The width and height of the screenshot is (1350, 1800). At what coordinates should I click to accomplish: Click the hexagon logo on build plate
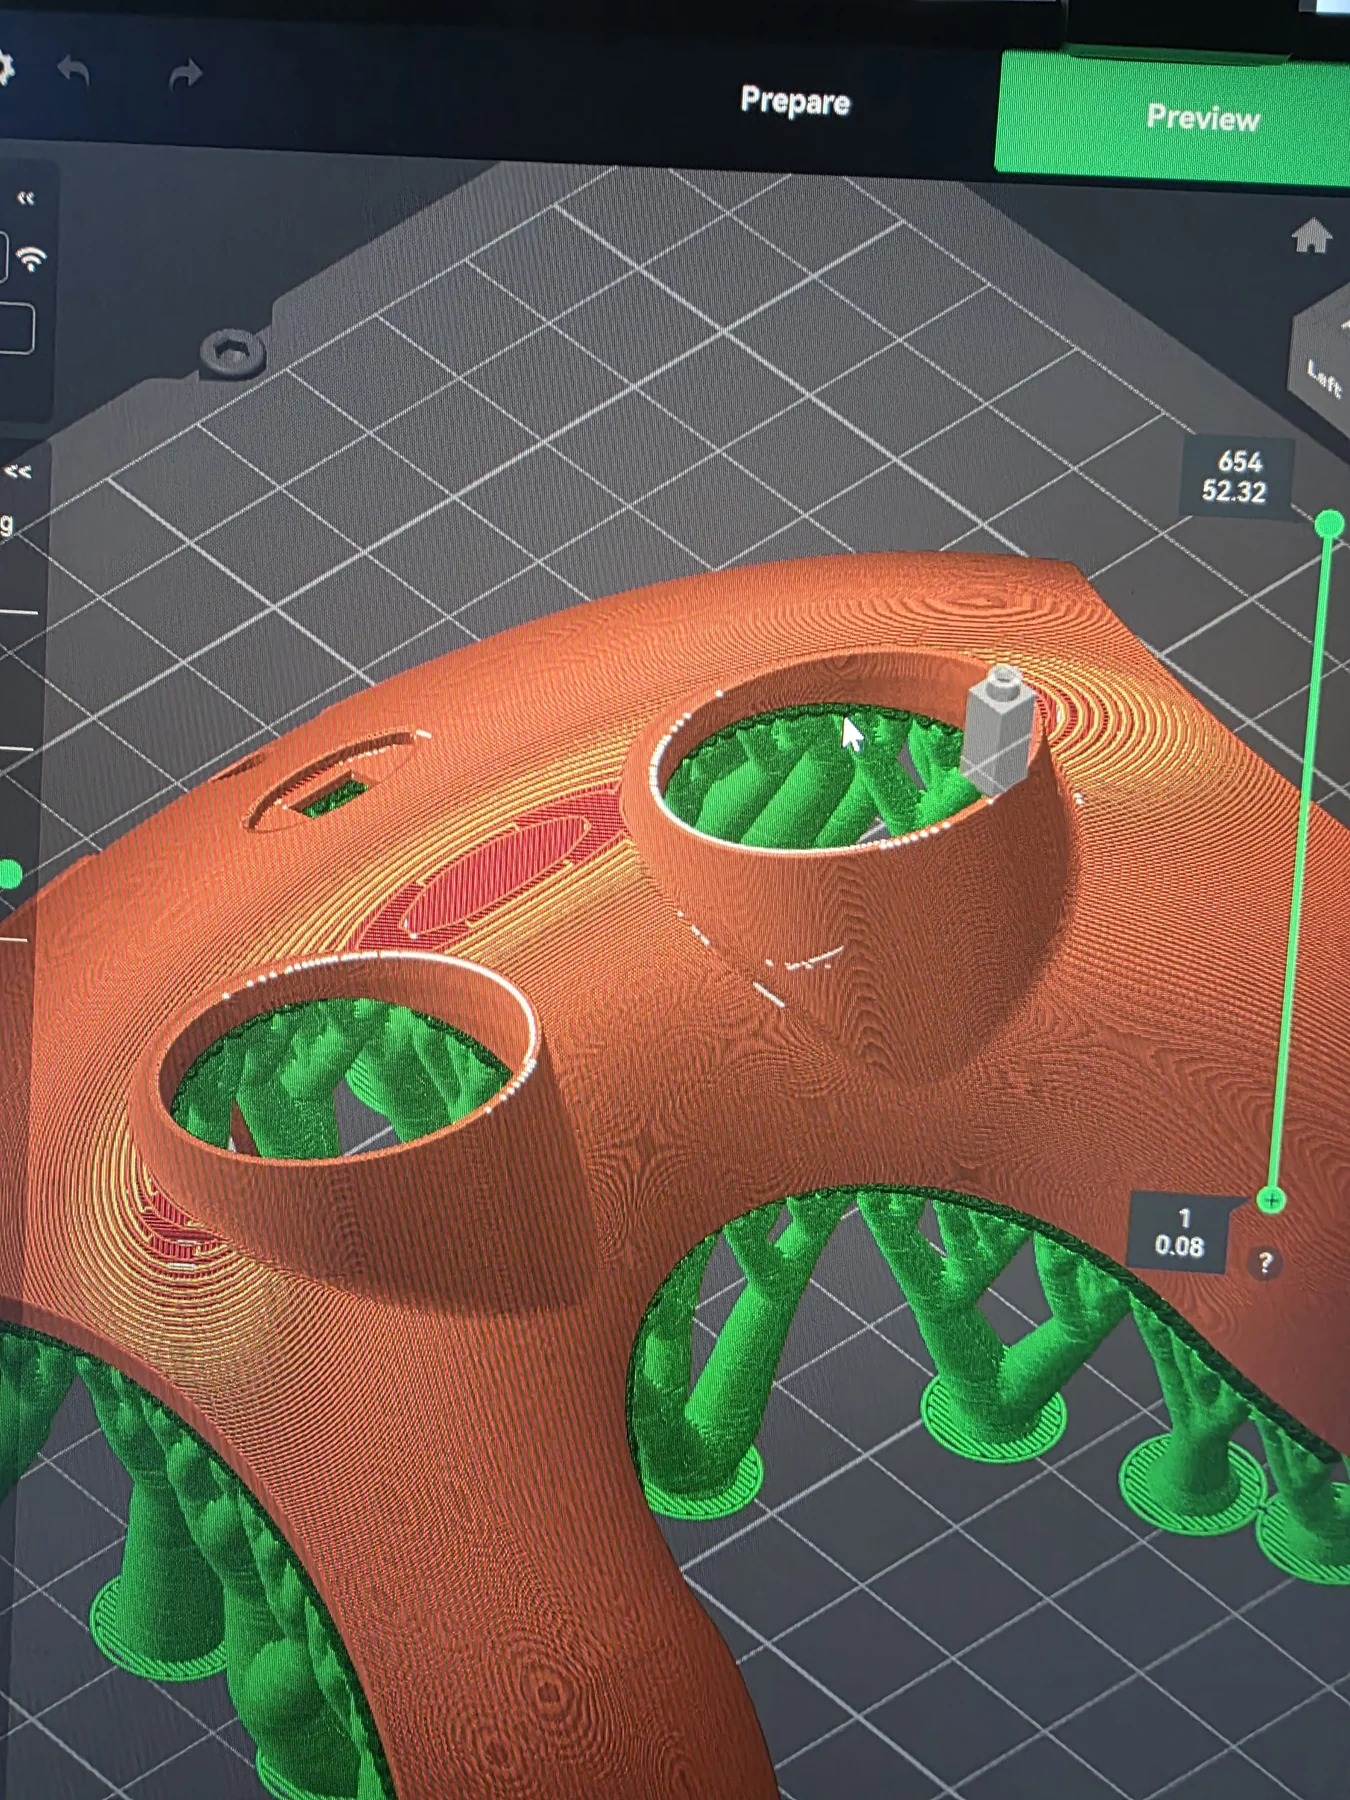pos(232,352)
